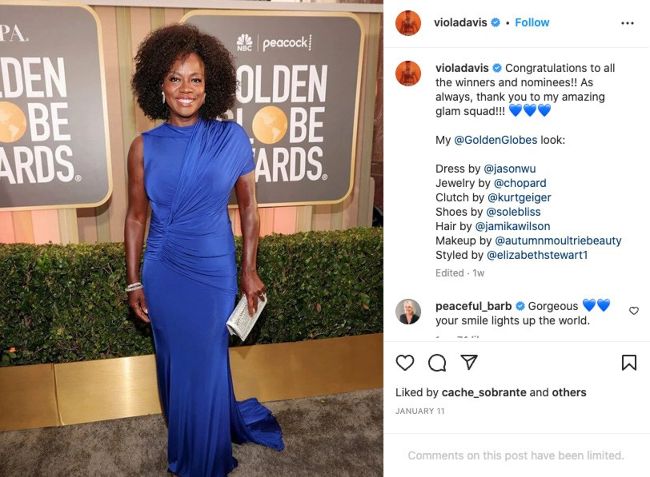Open the @chopard jewelry mention
Screen dimensions: 650x477
click(x=520, y=183)
